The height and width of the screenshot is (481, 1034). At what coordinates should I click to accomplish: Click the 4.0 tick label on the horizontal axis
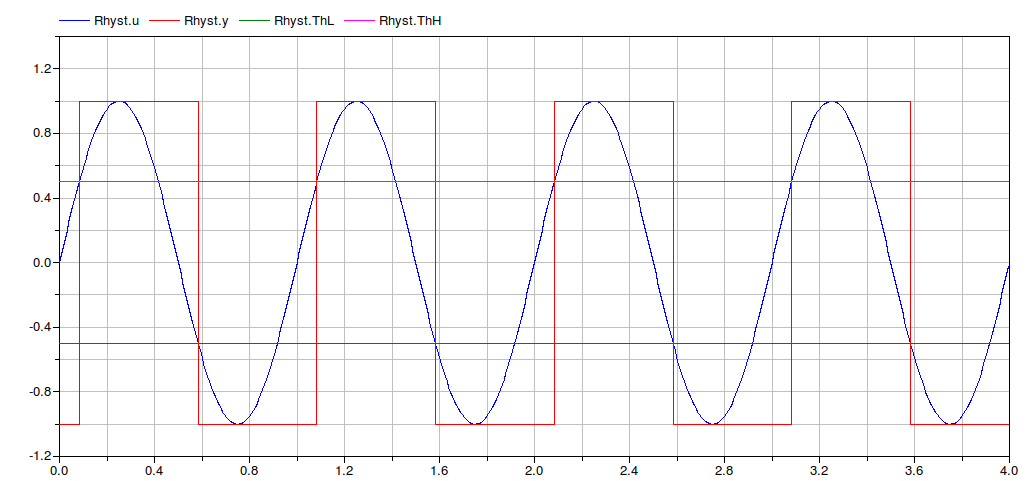pyautogui.click(x=1008, y=470)
